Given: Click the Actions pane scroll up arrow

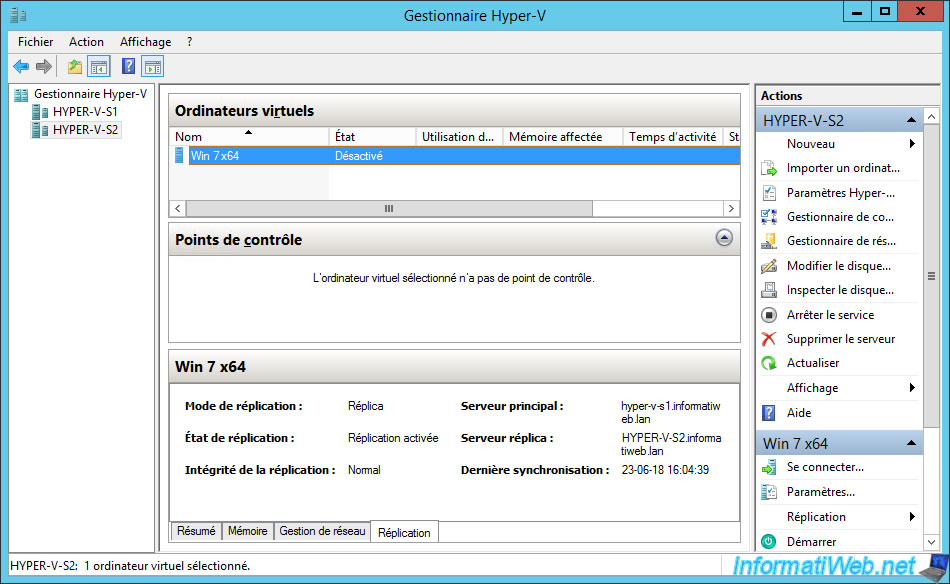Looking at the screenshot, I should [x=931, y=116].
